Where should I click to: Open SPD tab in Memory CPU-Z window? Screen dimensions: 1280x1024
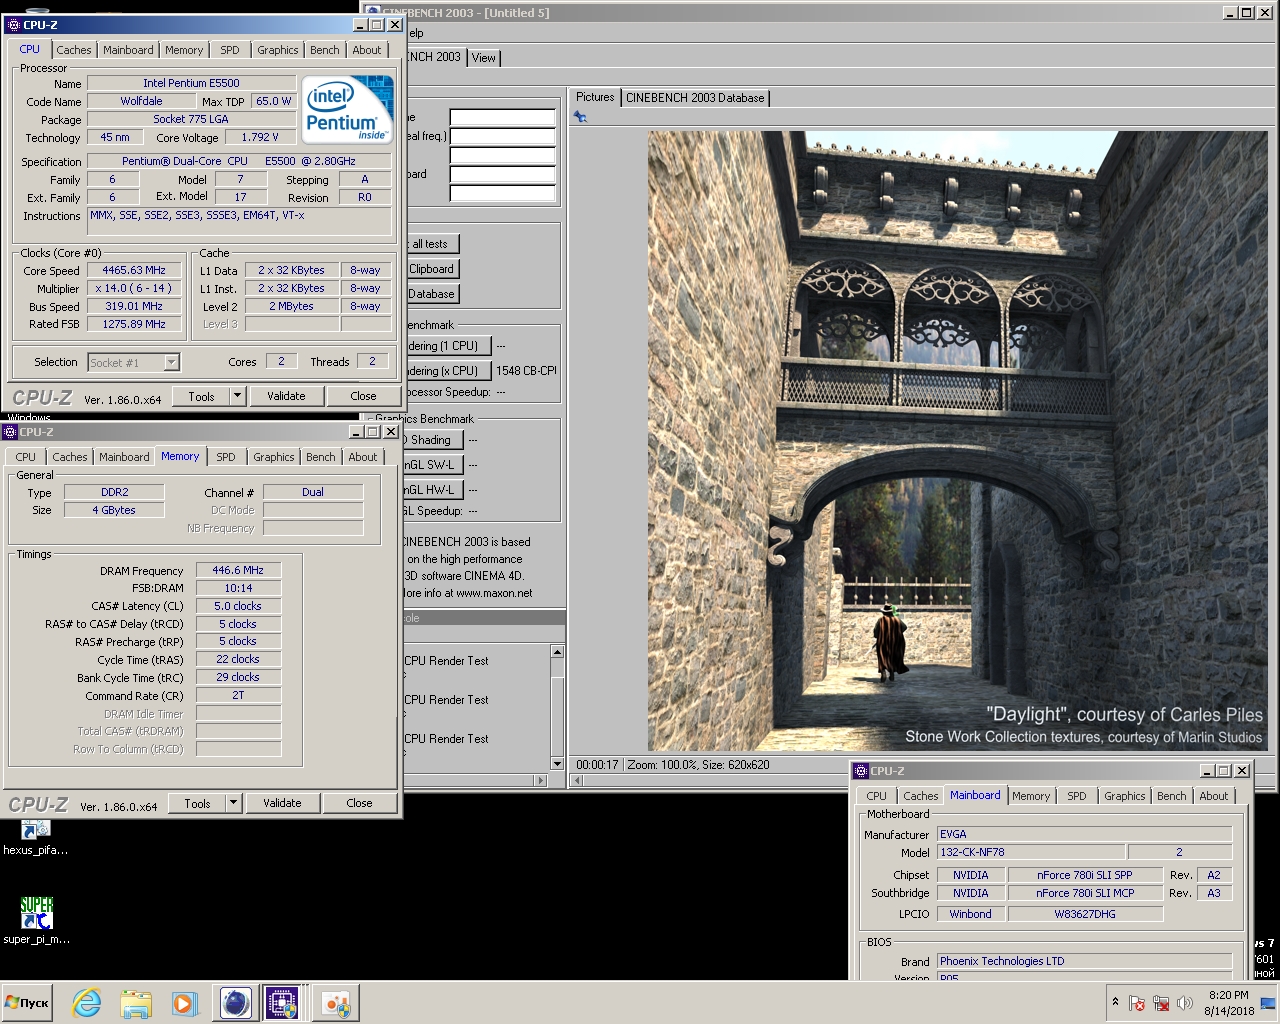[x=226, y=457]
